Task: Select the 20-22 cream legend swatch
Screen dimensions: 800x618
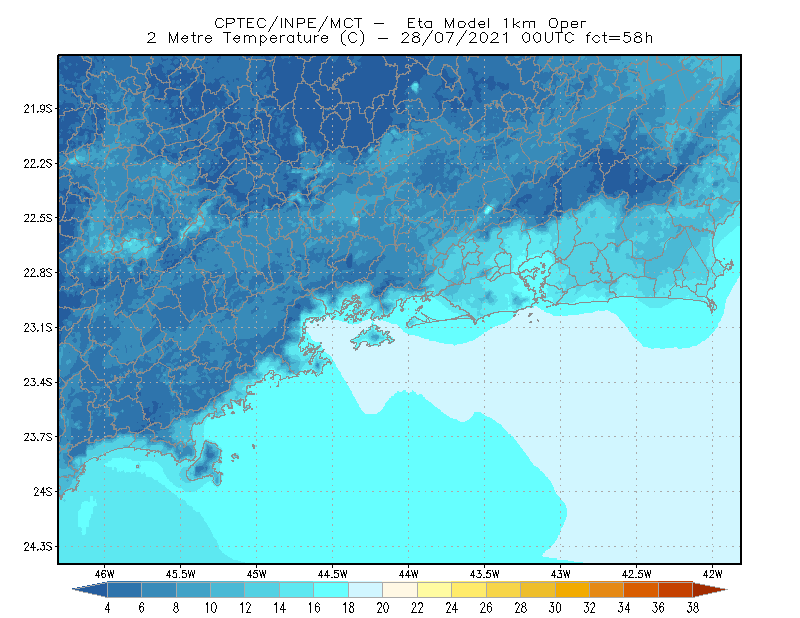Action: 400,590
